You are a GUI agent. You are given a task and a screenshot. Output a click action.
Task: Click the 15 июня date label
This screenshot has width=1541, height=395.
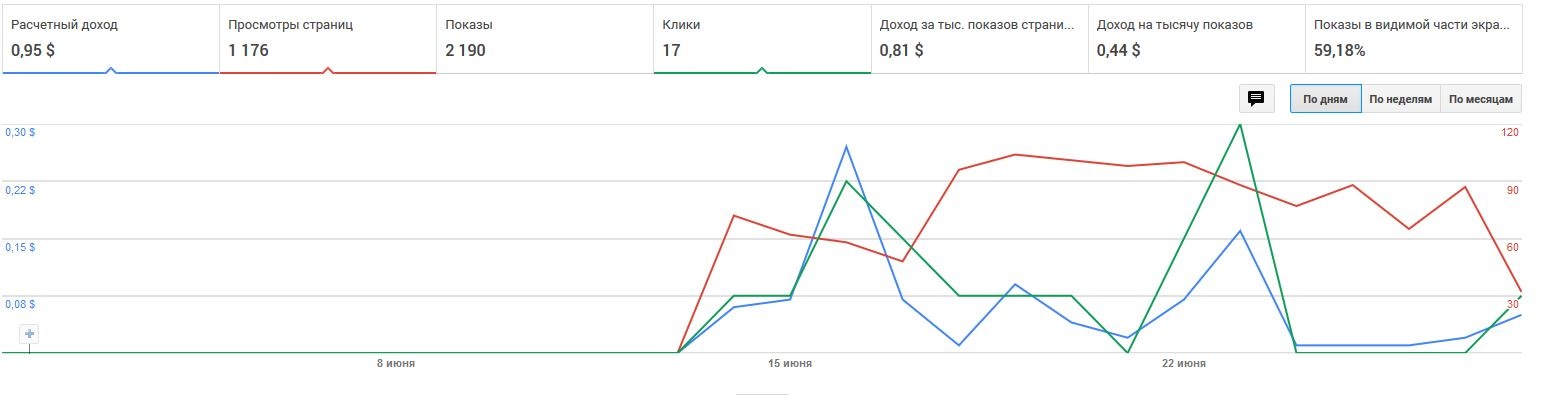[x=790, y=364]
